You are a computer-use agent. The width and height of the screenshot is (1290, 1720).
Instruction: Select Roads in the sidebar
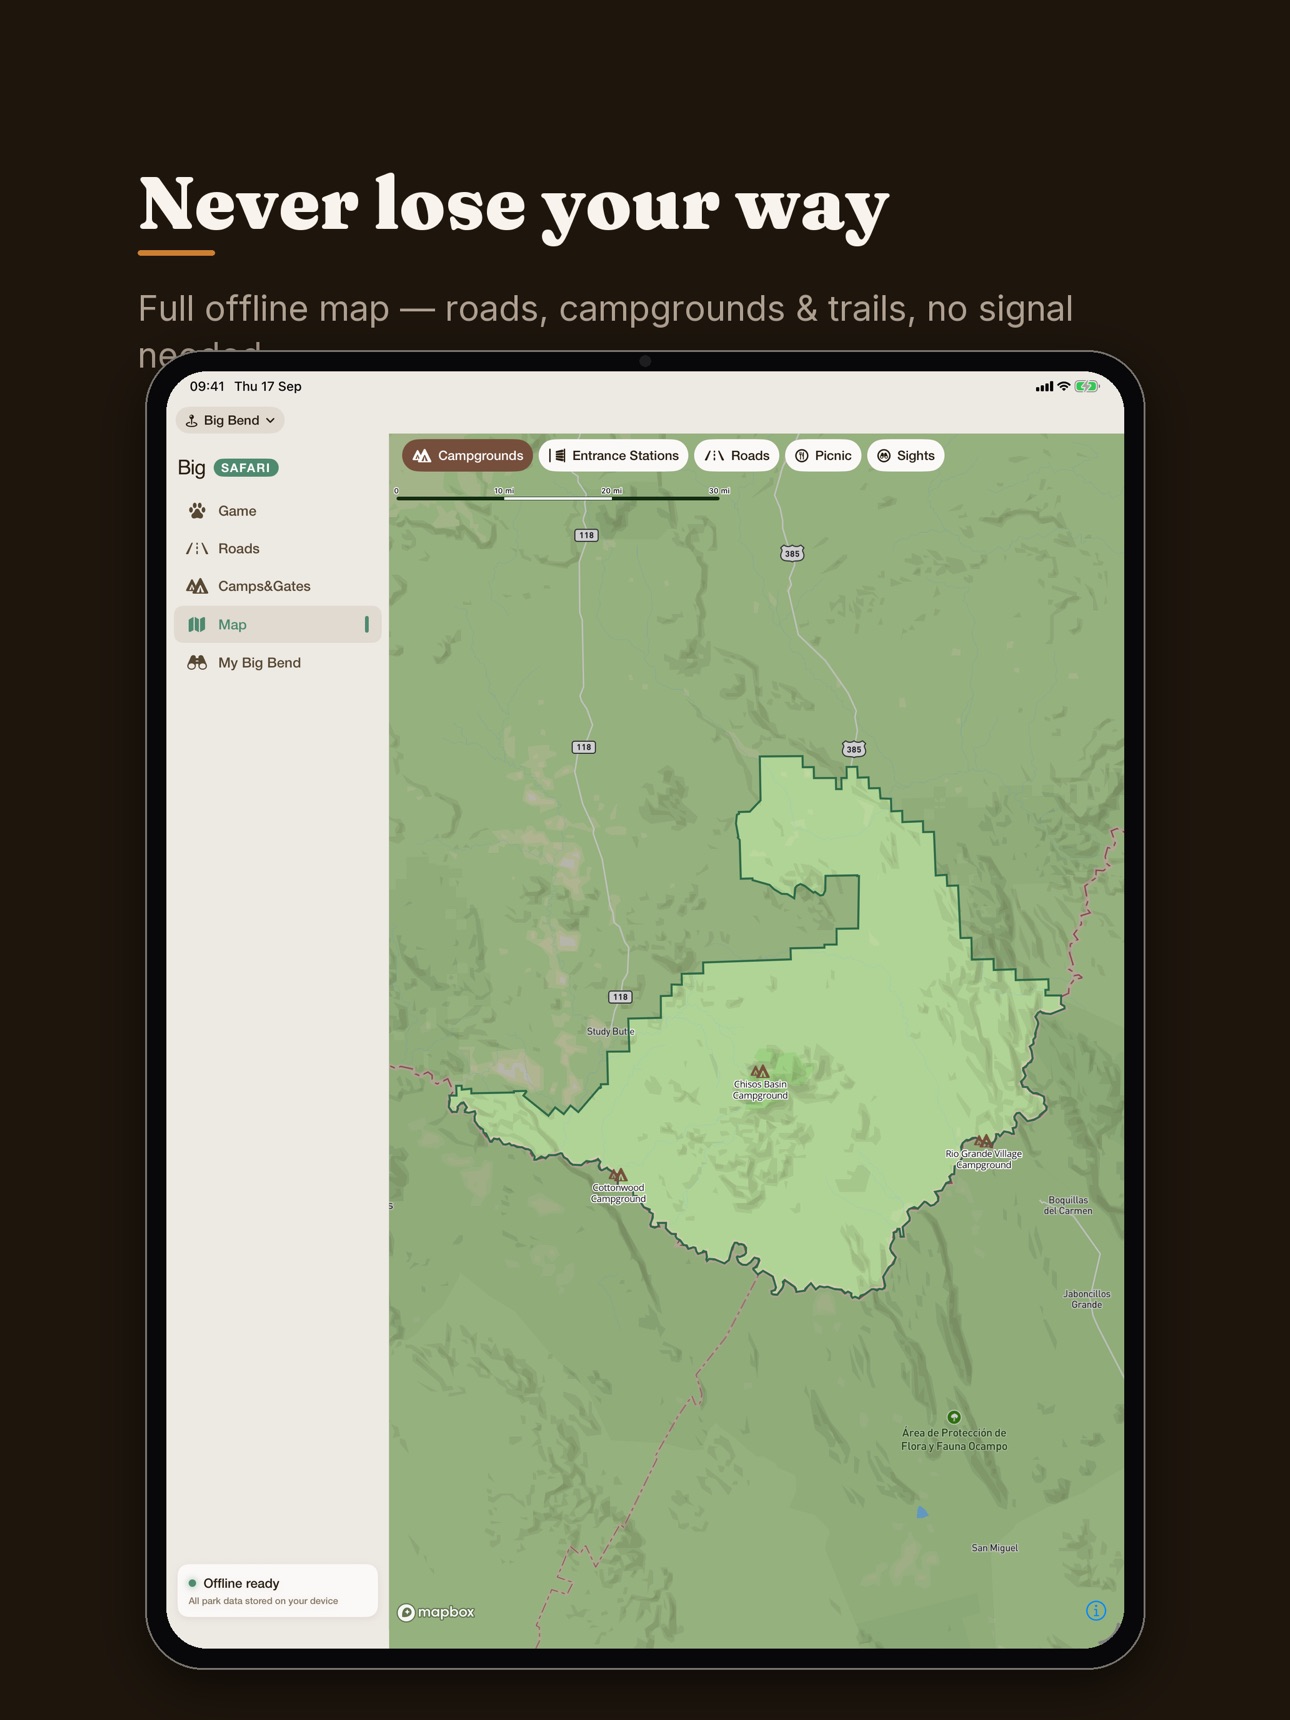pos(277,548)
